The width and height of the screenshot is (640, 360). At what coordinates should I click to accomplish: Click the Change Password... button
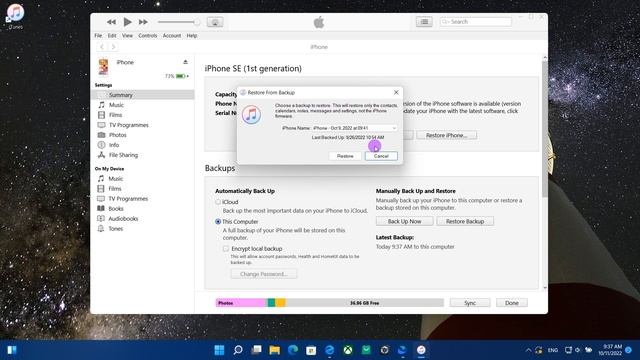click(x=264, y=274)
